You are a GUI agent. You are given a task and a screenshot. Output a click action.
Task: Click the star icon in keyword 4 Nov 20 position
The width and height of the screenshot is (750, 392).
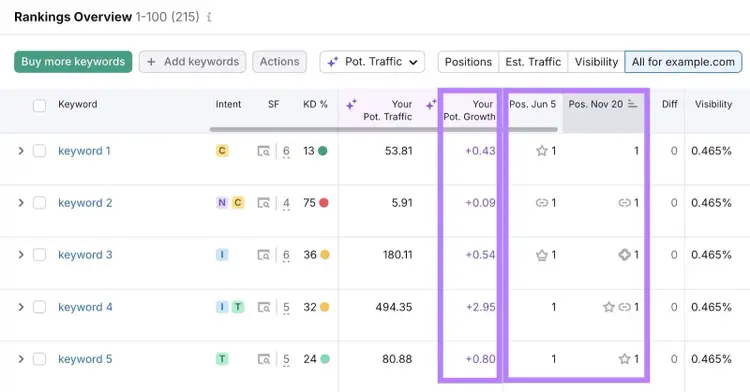[608, 307]
